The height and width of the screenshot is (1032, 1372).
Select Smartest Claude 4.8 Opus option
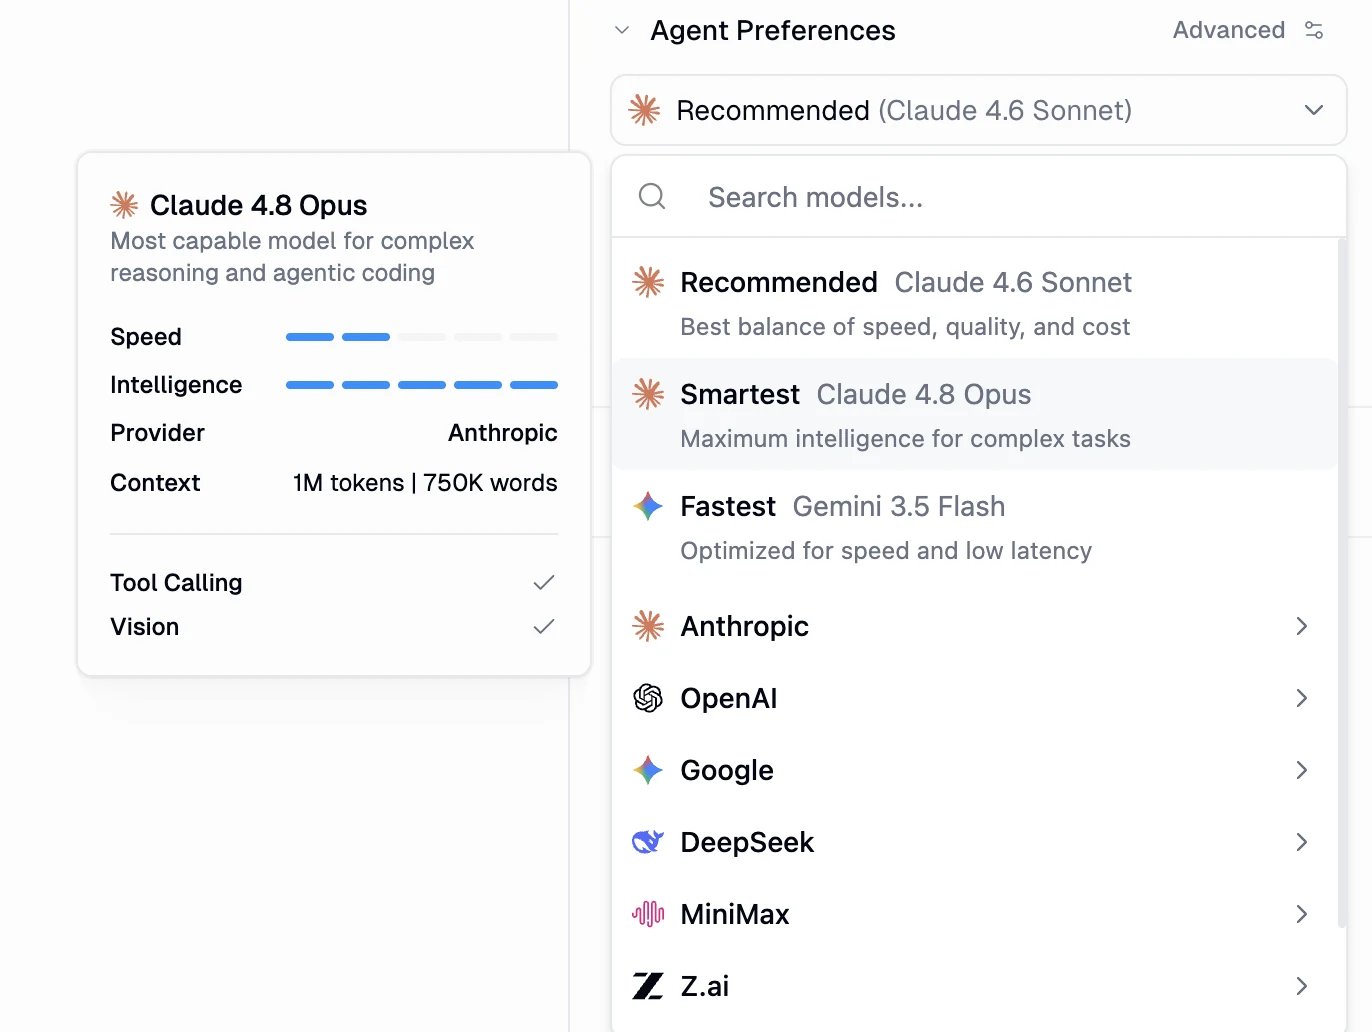(x=975, y=415)
